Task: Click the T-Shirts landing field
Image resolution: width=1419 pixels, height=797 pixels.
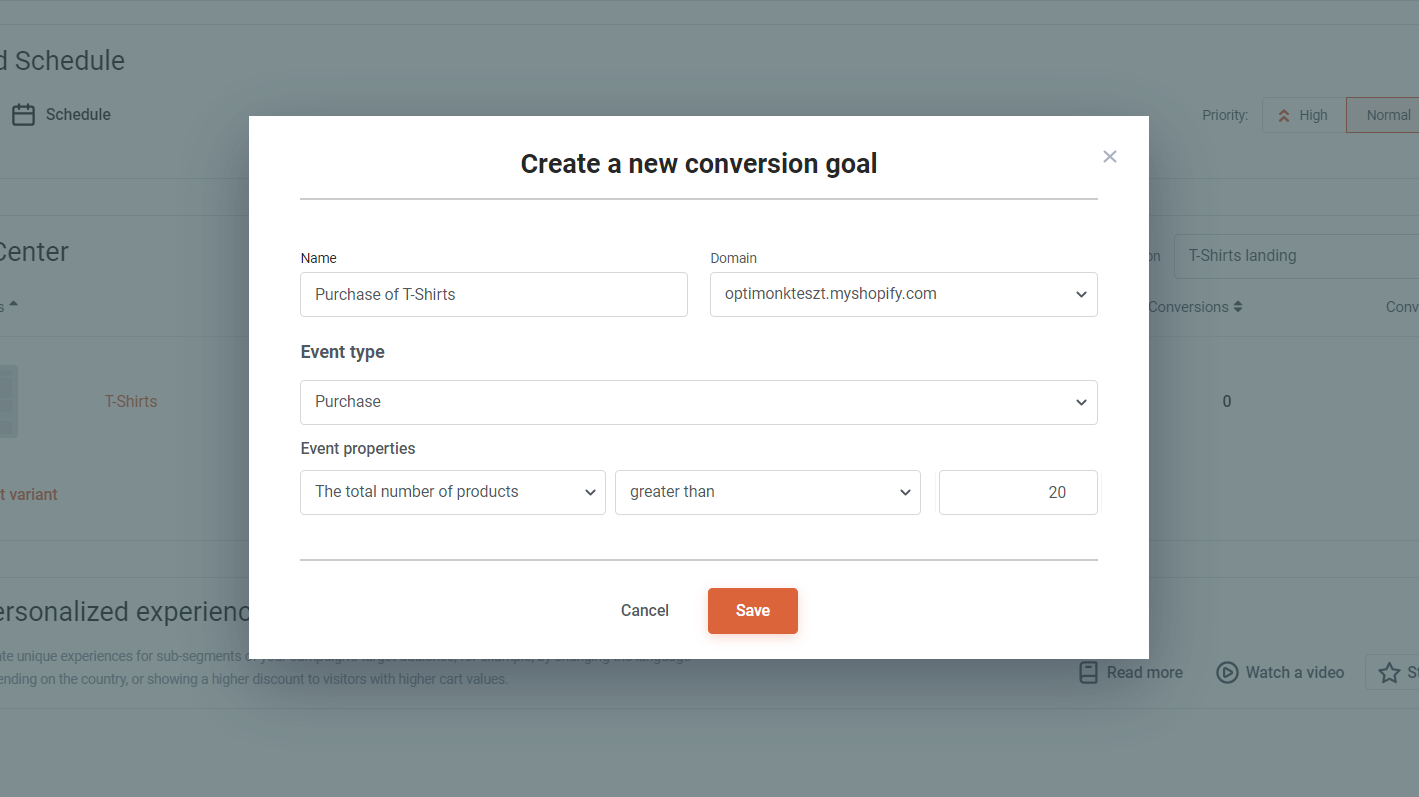Action: coord(1296,256)
